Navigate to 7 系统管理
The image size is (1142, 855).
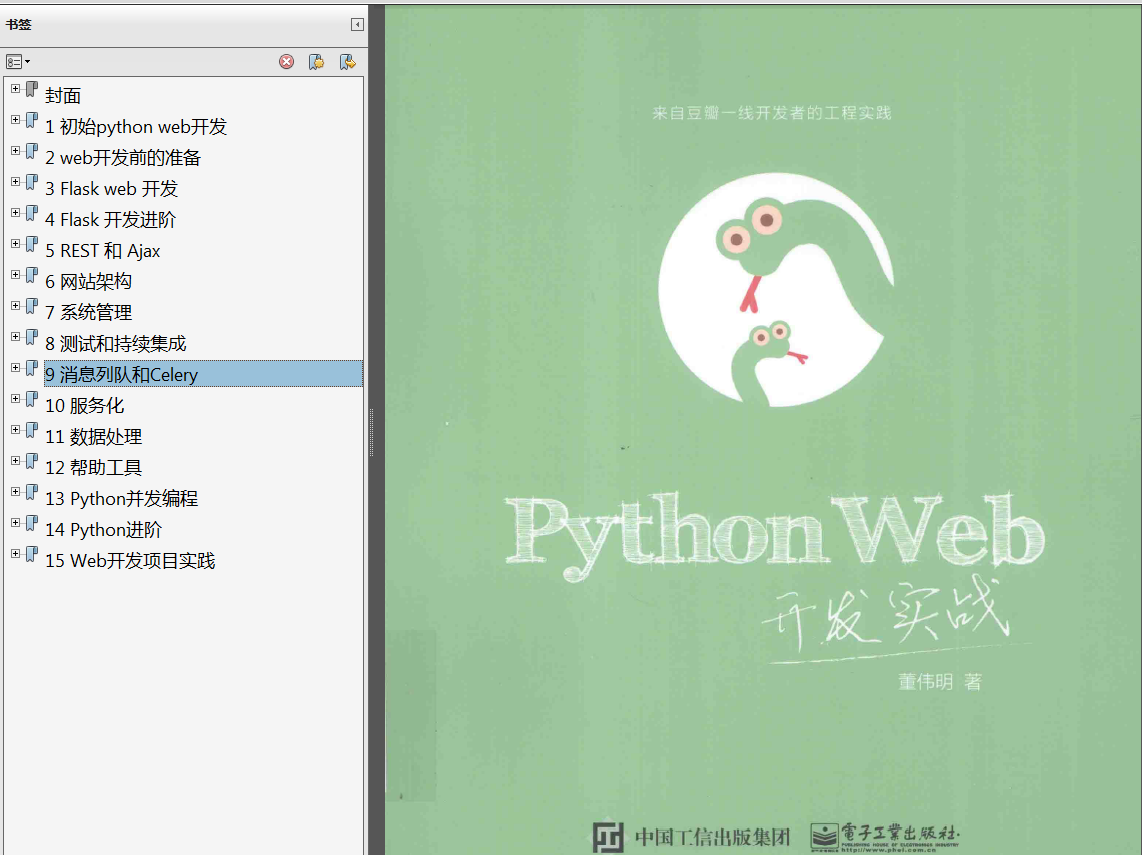(88, 312)
